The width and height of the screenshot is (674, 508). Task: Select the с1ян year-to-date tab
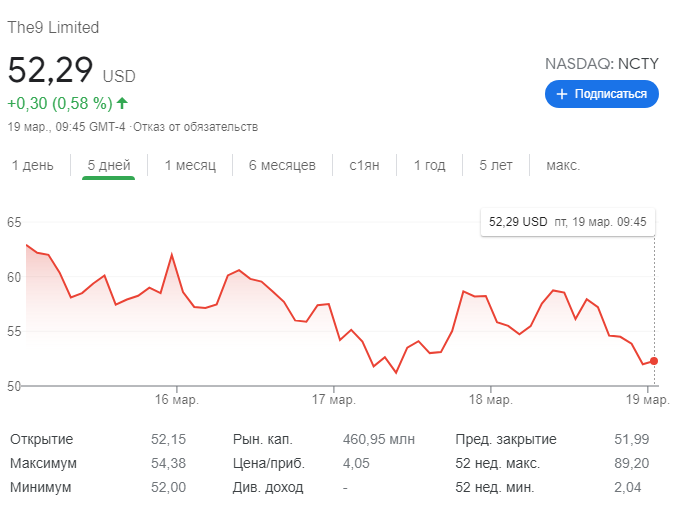click(x=364, y=165)
